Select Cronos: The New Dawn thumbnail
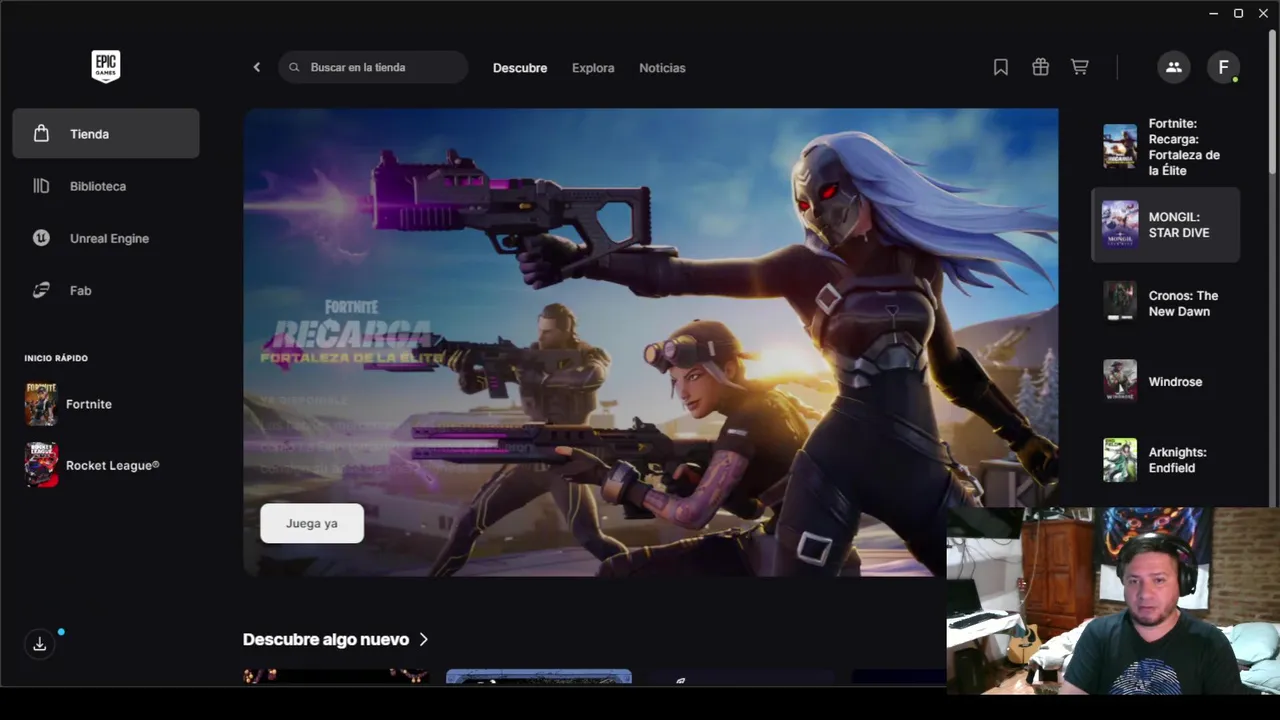The width and height of the screenshot is (1280, 720). 1120,302
